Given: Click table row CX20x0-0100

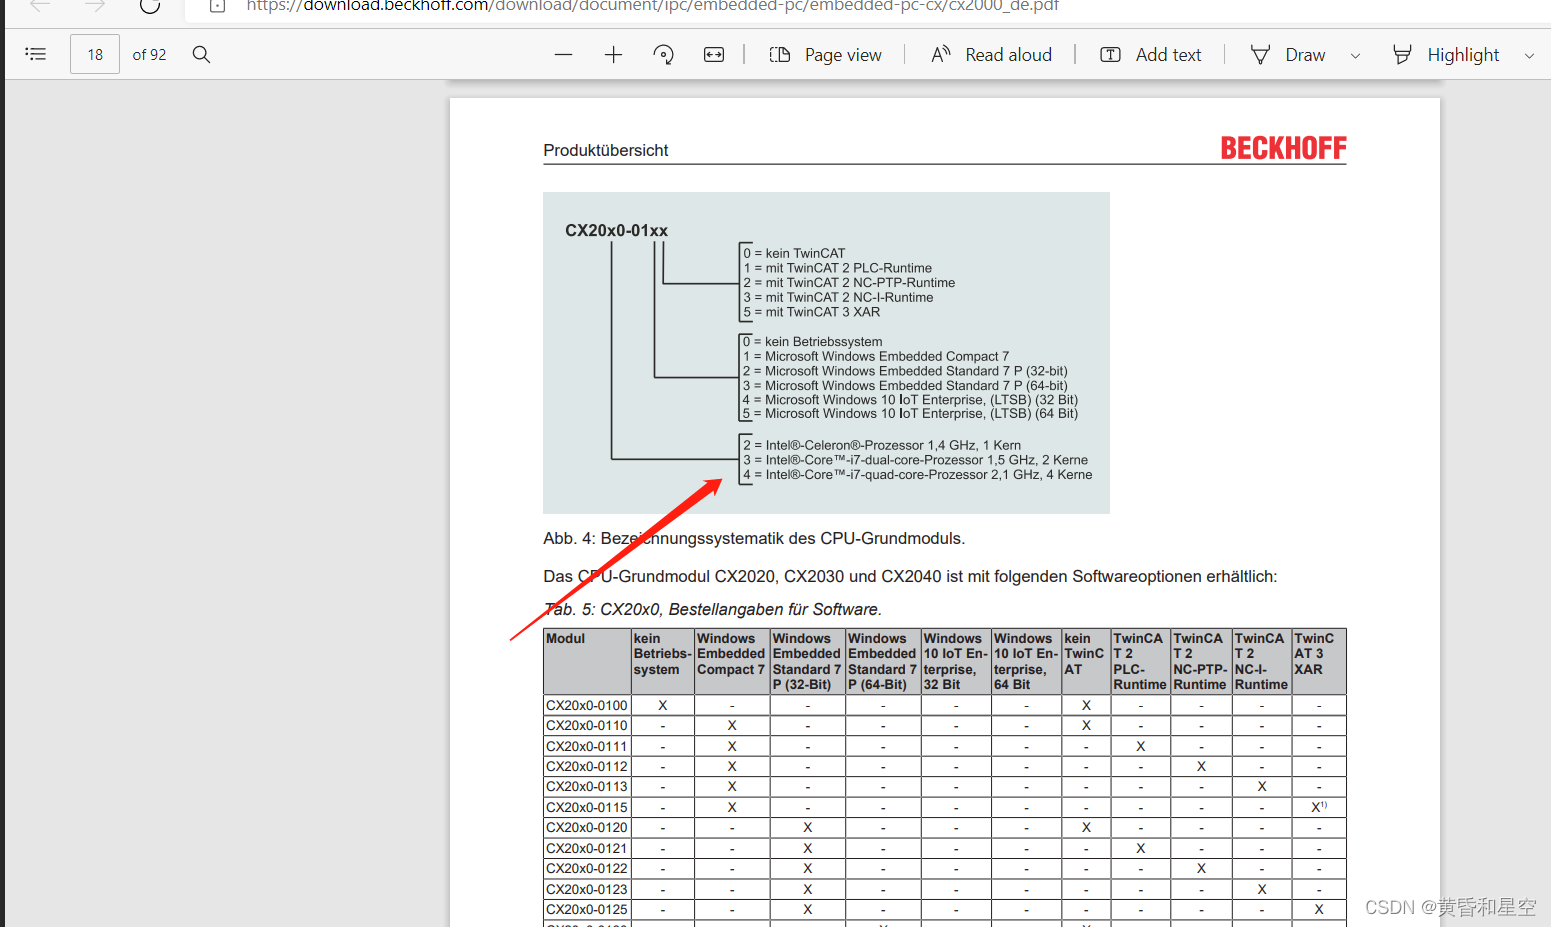Looking at the screenshot, I should pyautogui.click(x=945, y=705).
